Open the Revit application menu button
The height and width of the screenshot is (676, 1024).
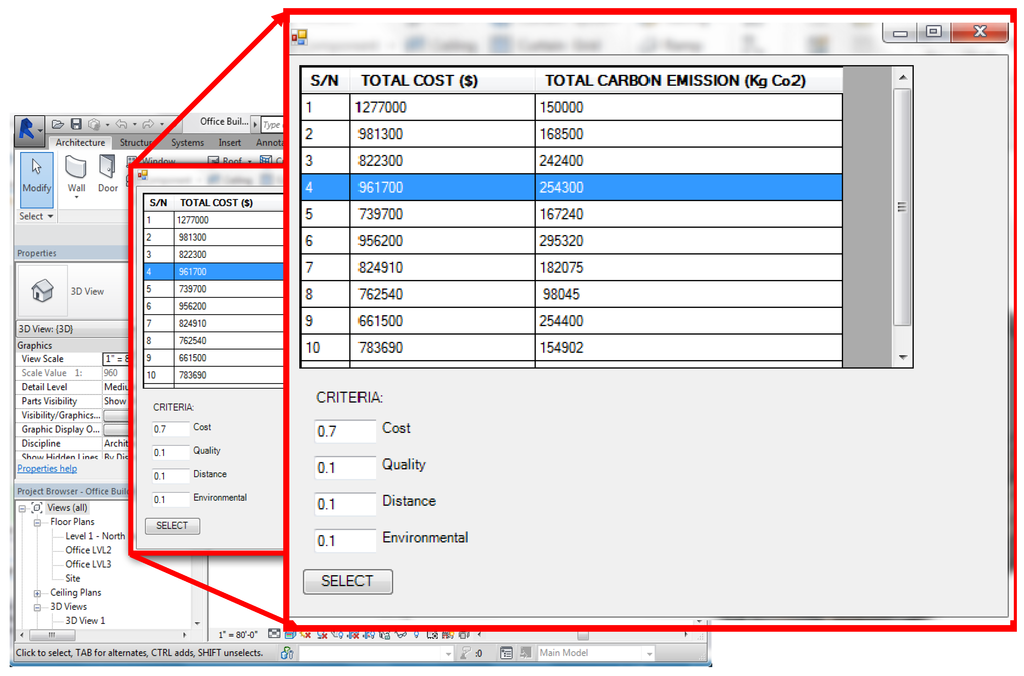coord(28,127)
